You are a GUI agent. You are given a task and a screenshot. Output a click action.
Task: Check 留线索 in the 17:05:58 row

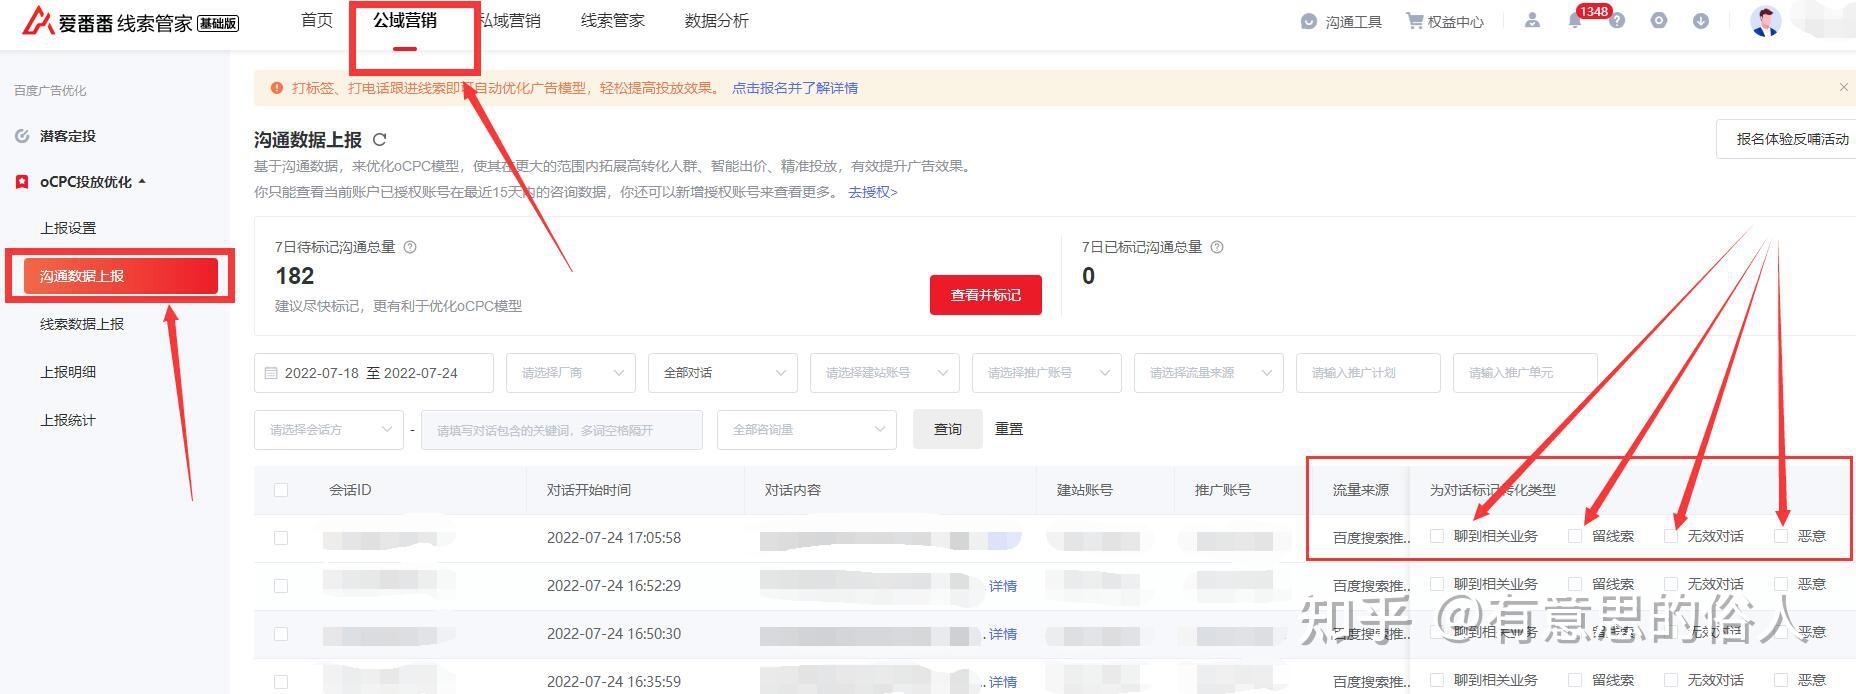click(x=1575, y=536)
